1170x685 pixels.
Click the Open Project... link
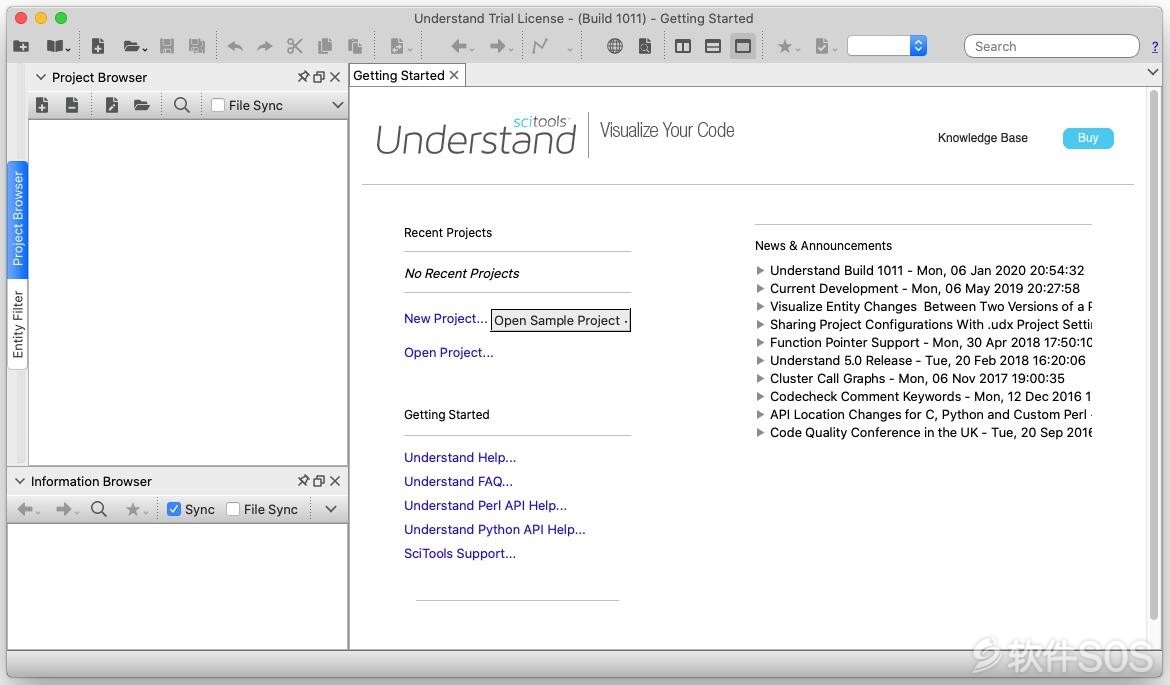point(448,352)
